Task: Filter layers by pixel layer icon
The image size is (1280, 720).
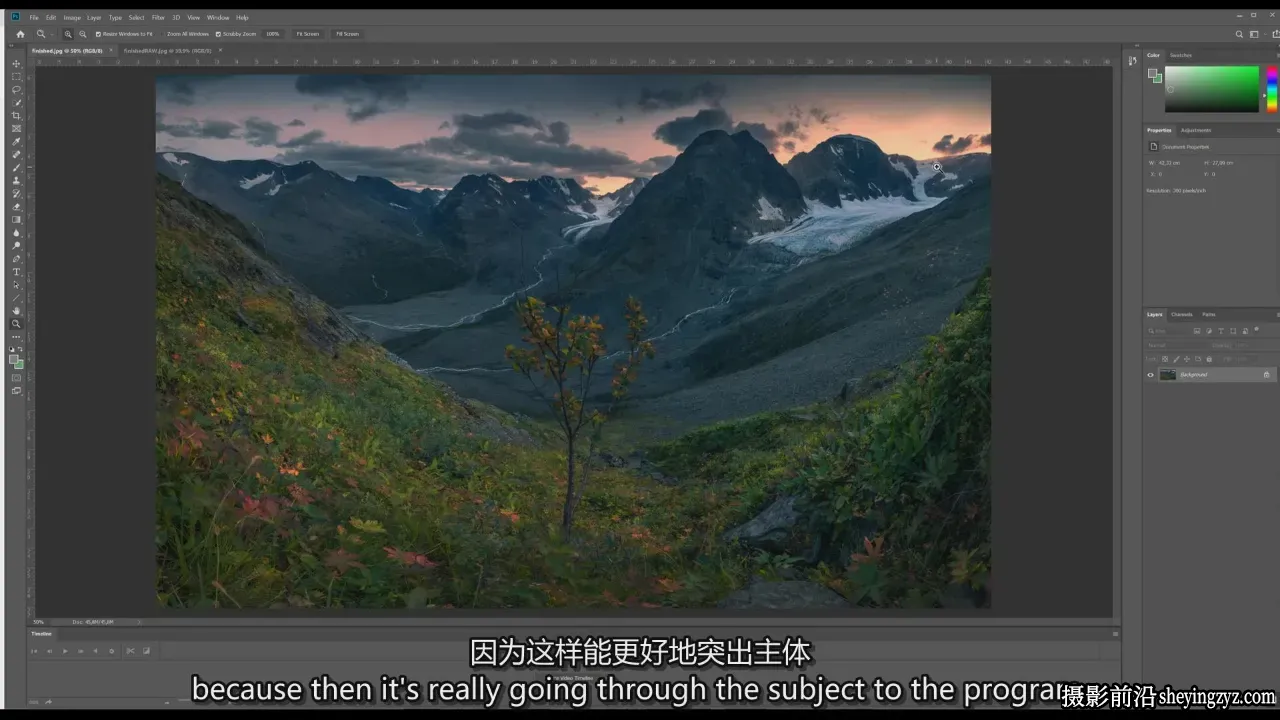Action: (x=1198, y=331)
